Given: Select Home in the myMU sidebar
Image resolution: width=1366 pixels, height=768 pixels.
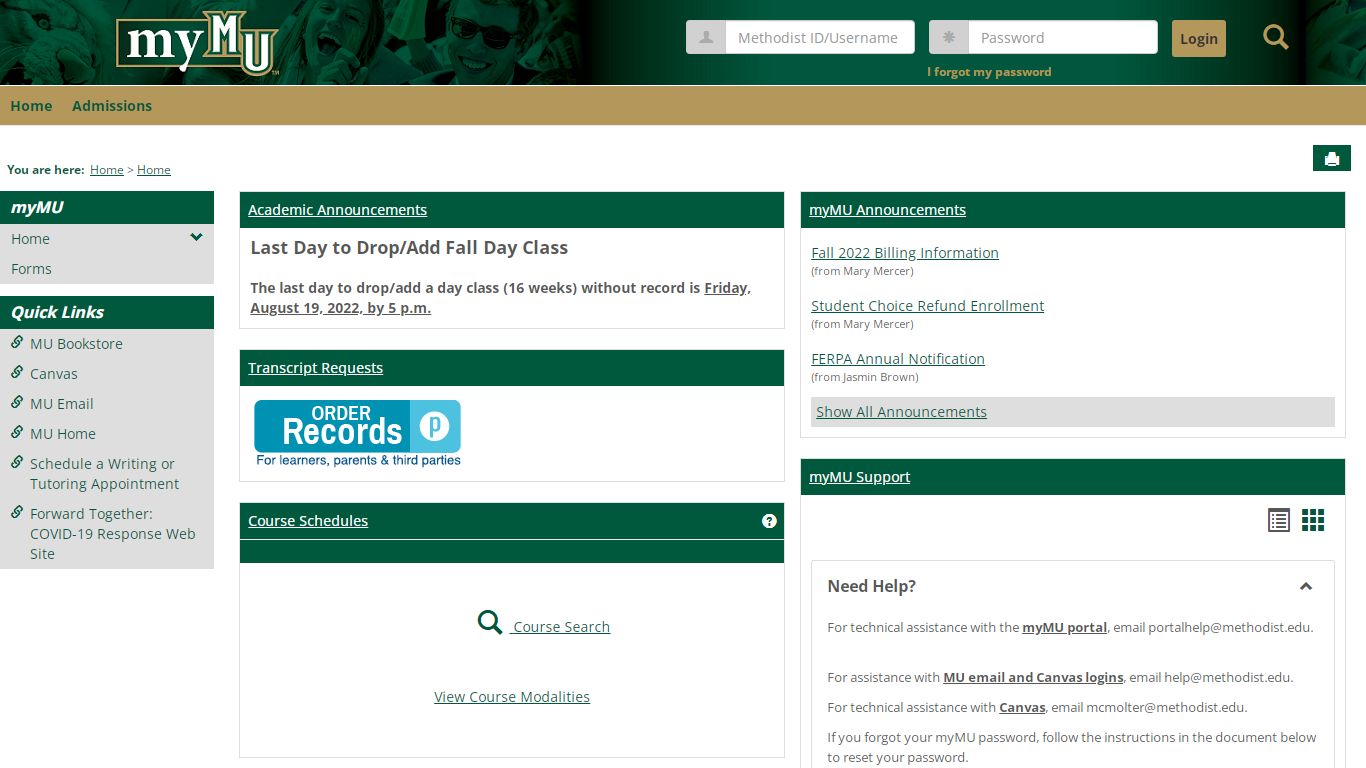Looking at the screenshot, I should coord(30,239).
